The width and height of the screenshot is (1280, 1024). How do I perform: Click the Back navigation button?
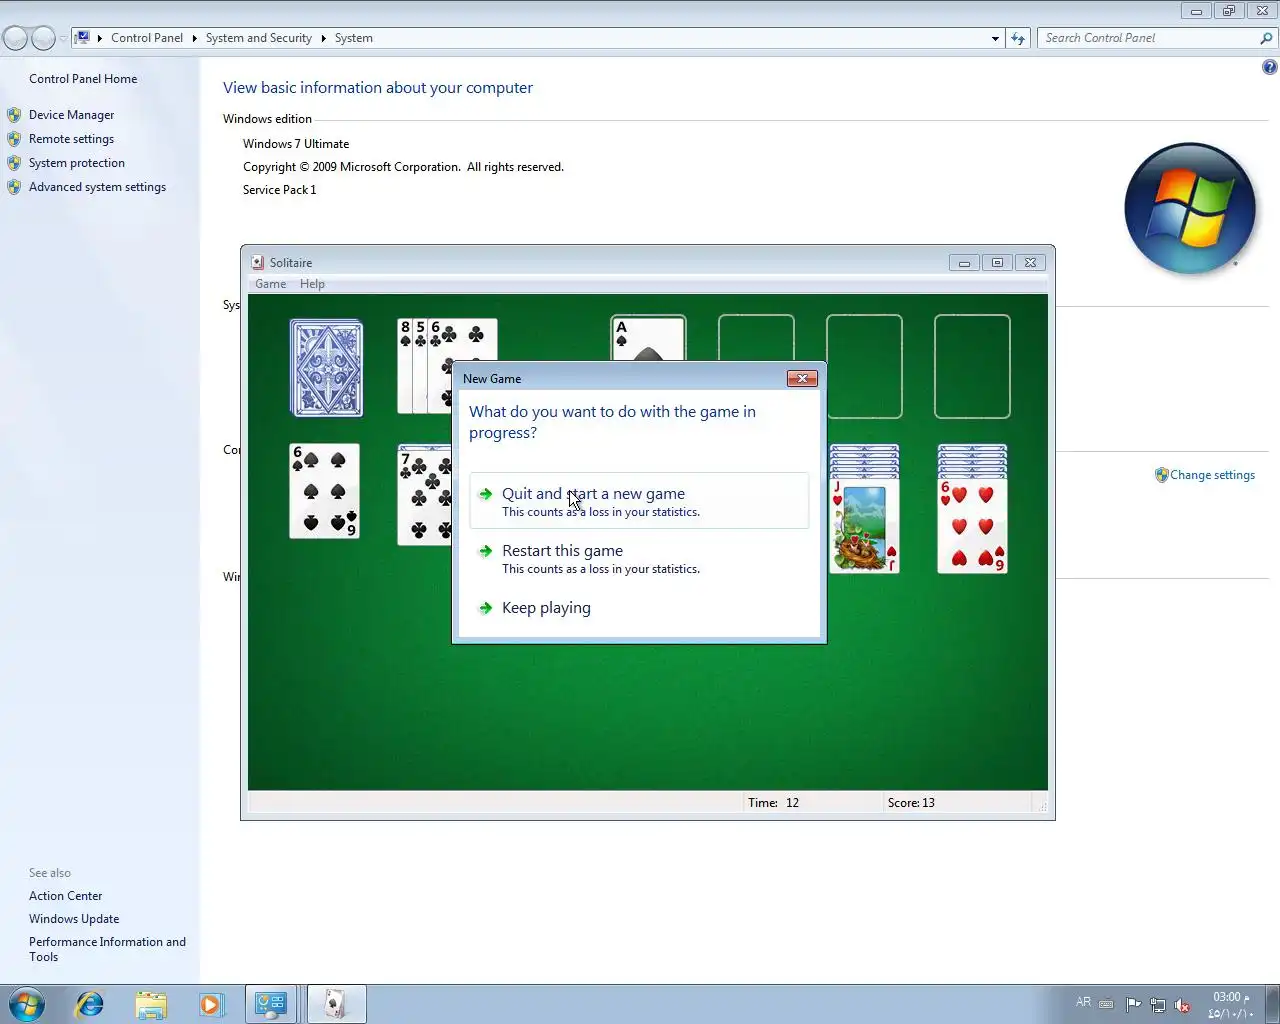point(15,38)
